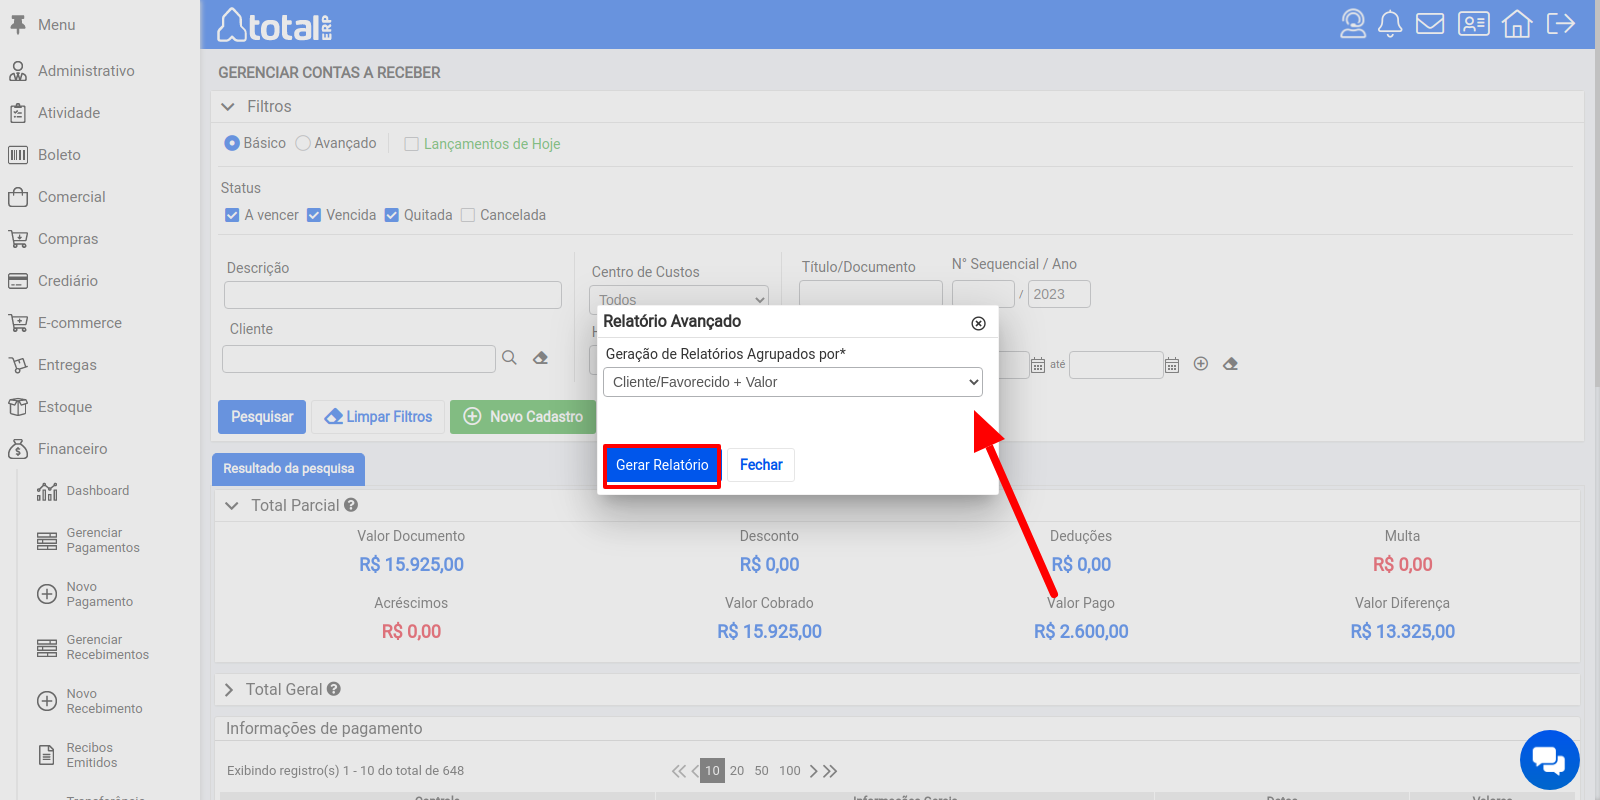Open the Cliente/Favorecido + Valor dropdown
The height and width of the screenshot is (800, 1600).
point(792,382)
